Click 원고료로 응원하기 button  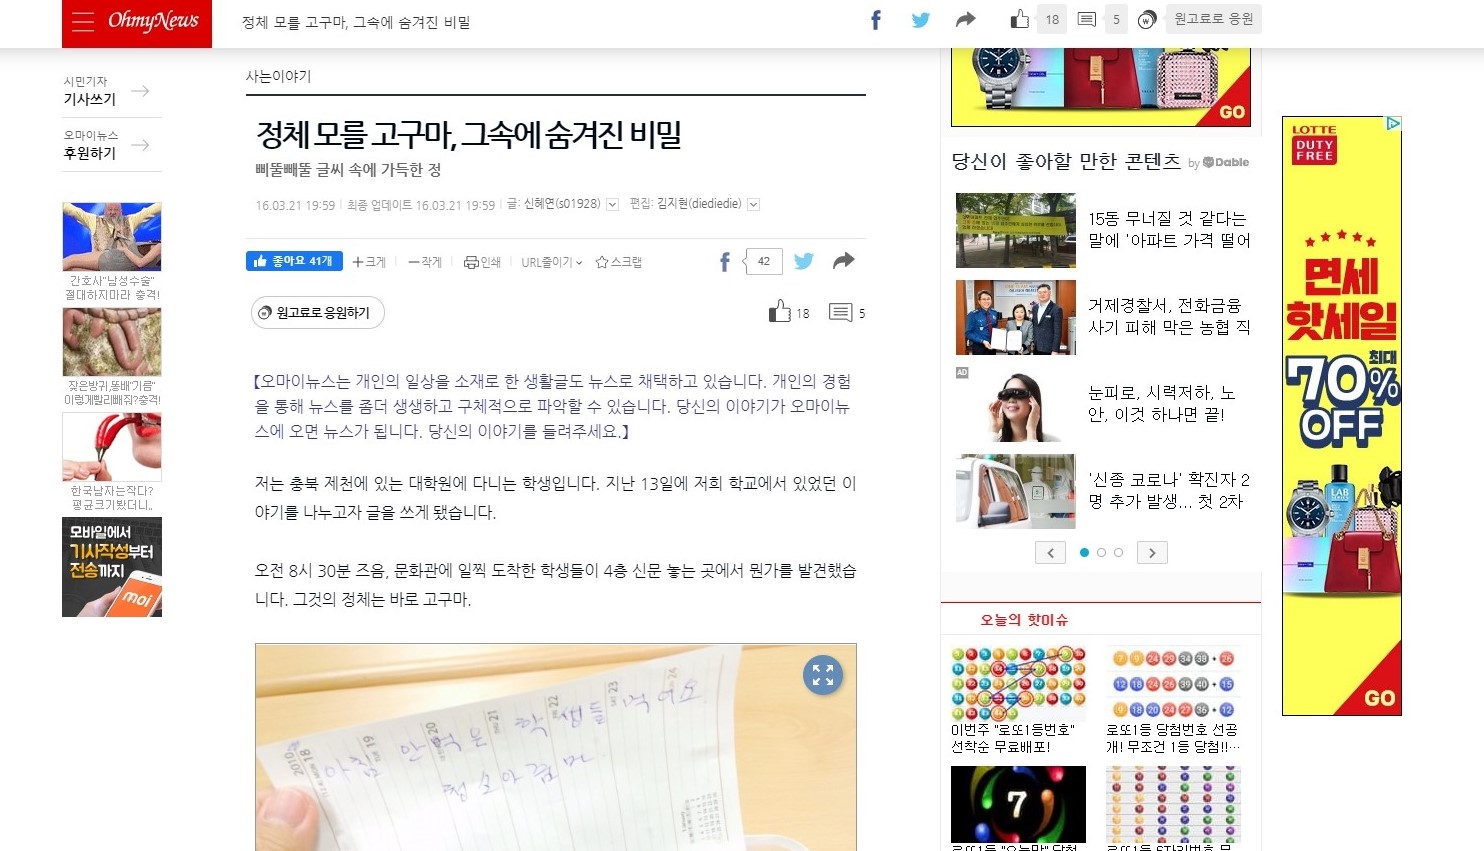tap(318, 313)
